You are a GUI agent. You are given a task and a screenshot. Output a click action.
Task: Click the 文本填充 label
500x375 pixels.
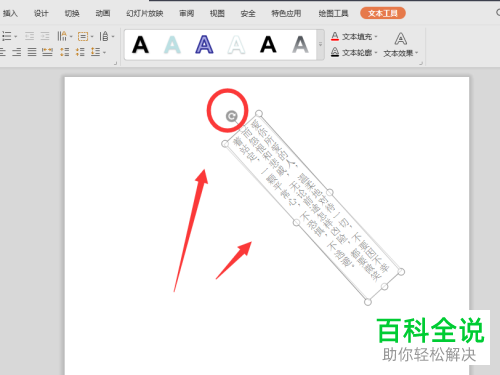point(357,36)
